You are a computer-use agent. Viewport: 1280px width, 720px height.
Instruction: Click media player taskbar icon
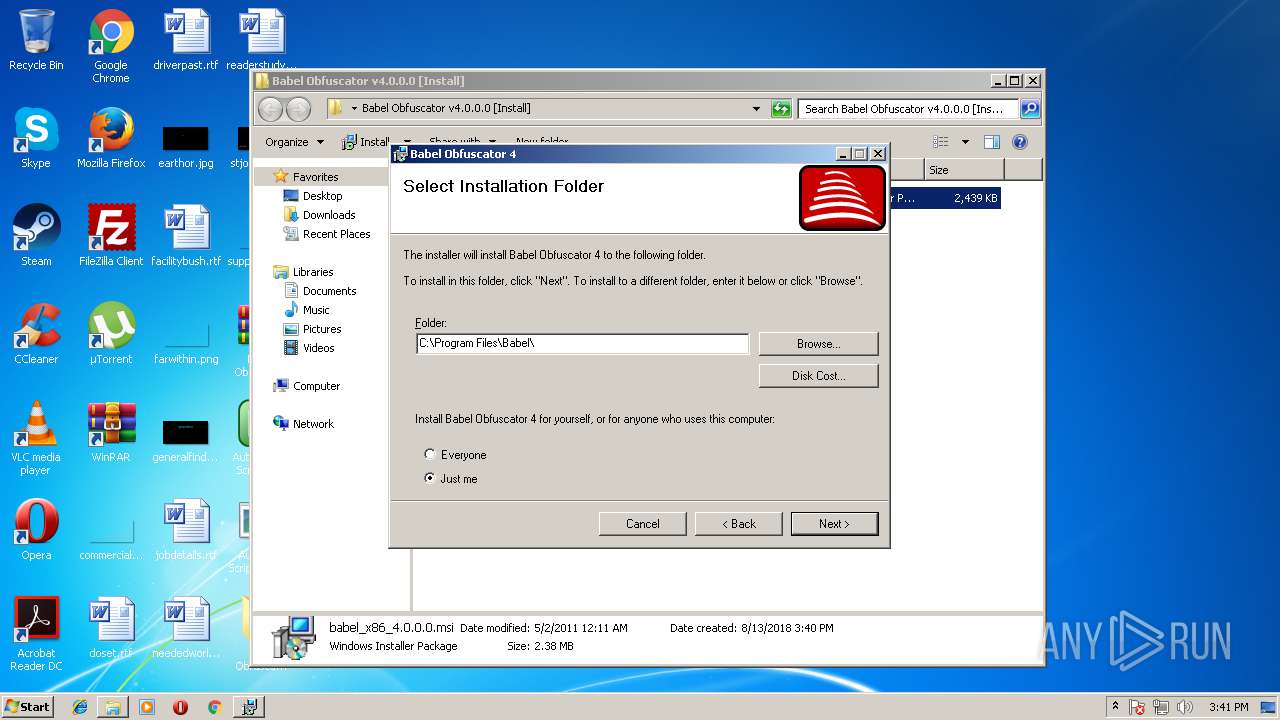(147, 707)
